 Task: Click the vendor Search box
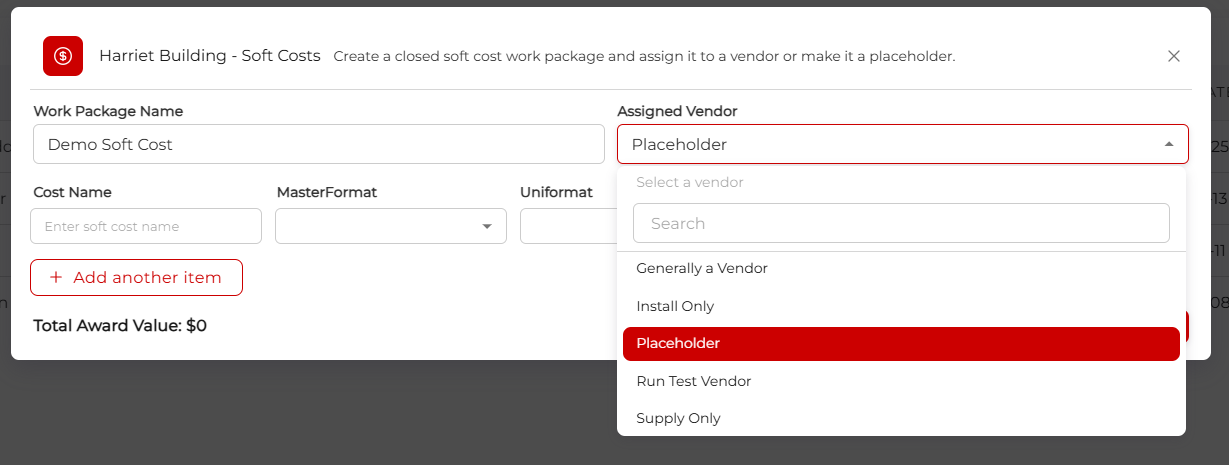901,223
